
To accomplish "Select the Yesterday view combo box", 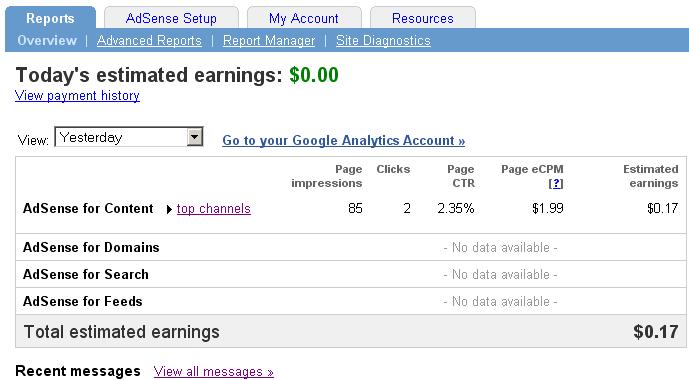I will coord(129,137).
